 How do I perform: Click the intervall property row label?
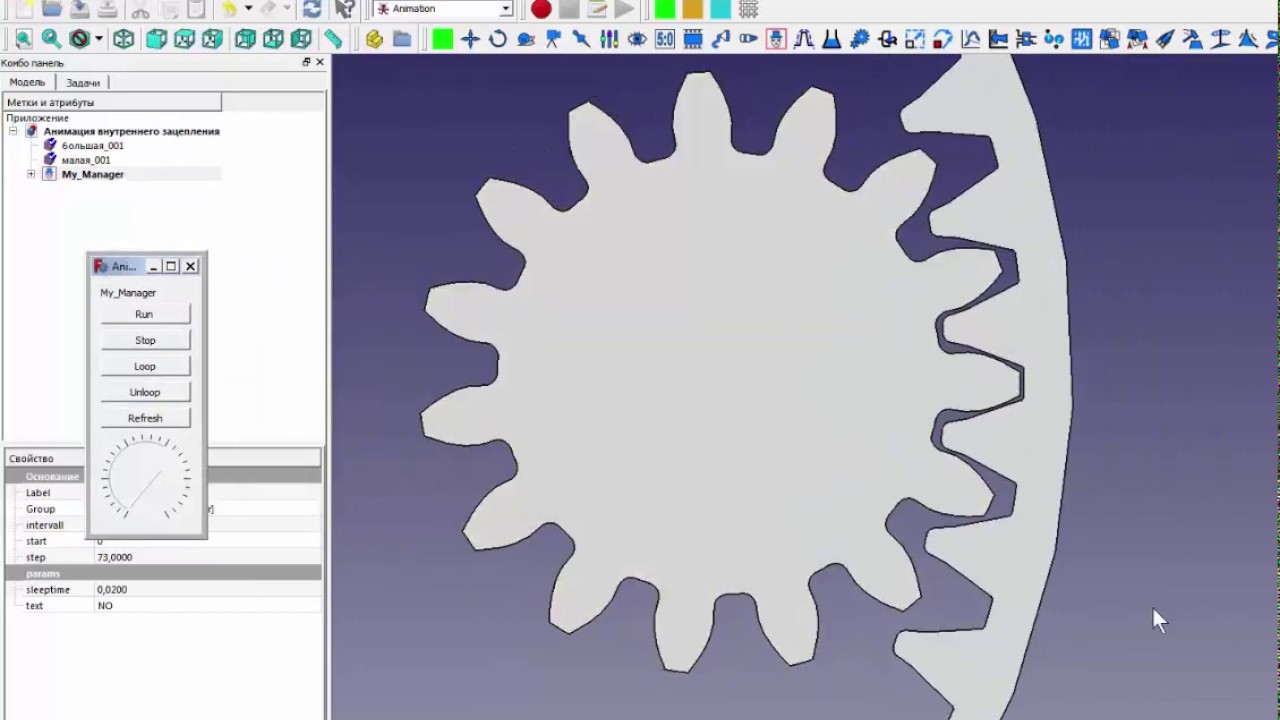45,525
